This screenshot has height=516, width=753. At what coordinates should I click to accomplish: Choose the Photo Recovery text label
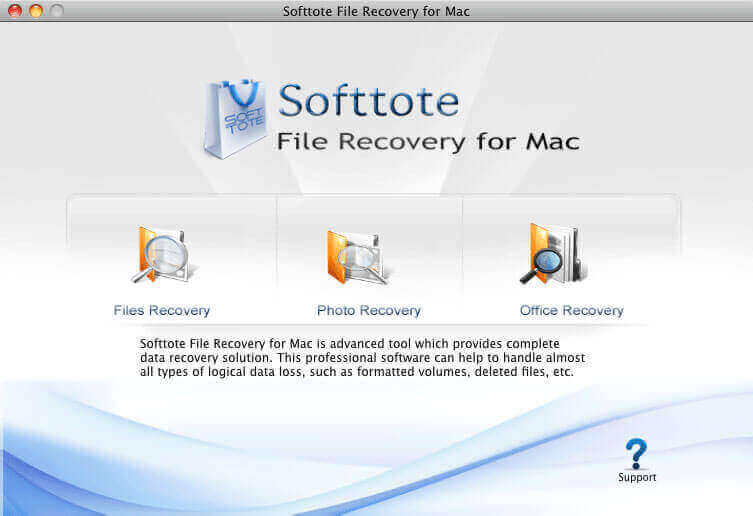[x=369, y=311]
